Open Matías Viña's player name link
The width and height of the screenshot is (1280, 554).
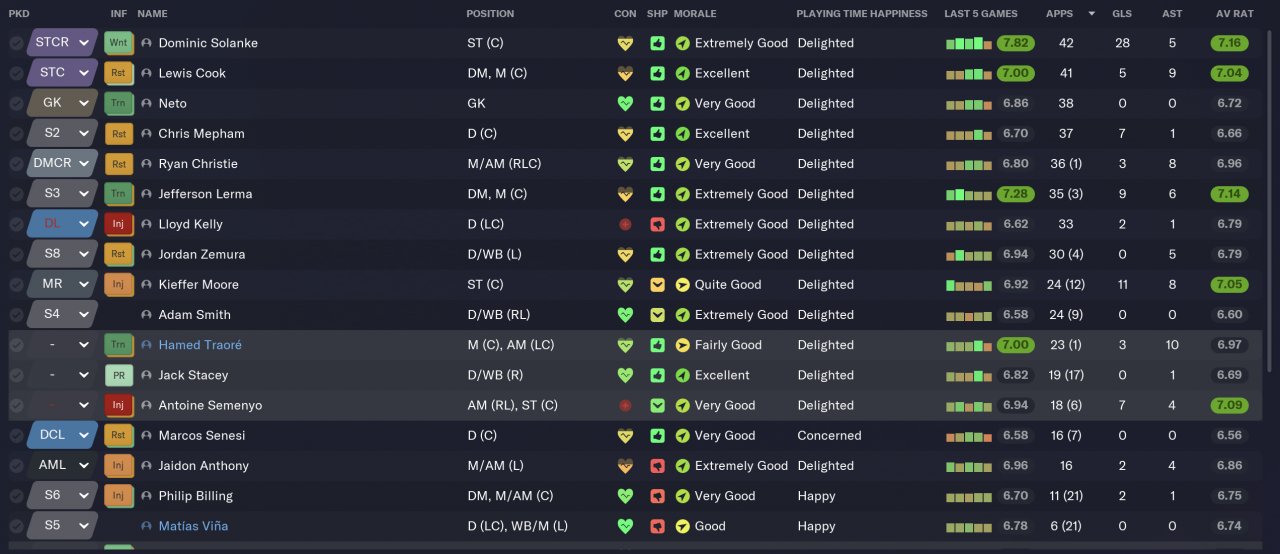(x=193, y=526)
